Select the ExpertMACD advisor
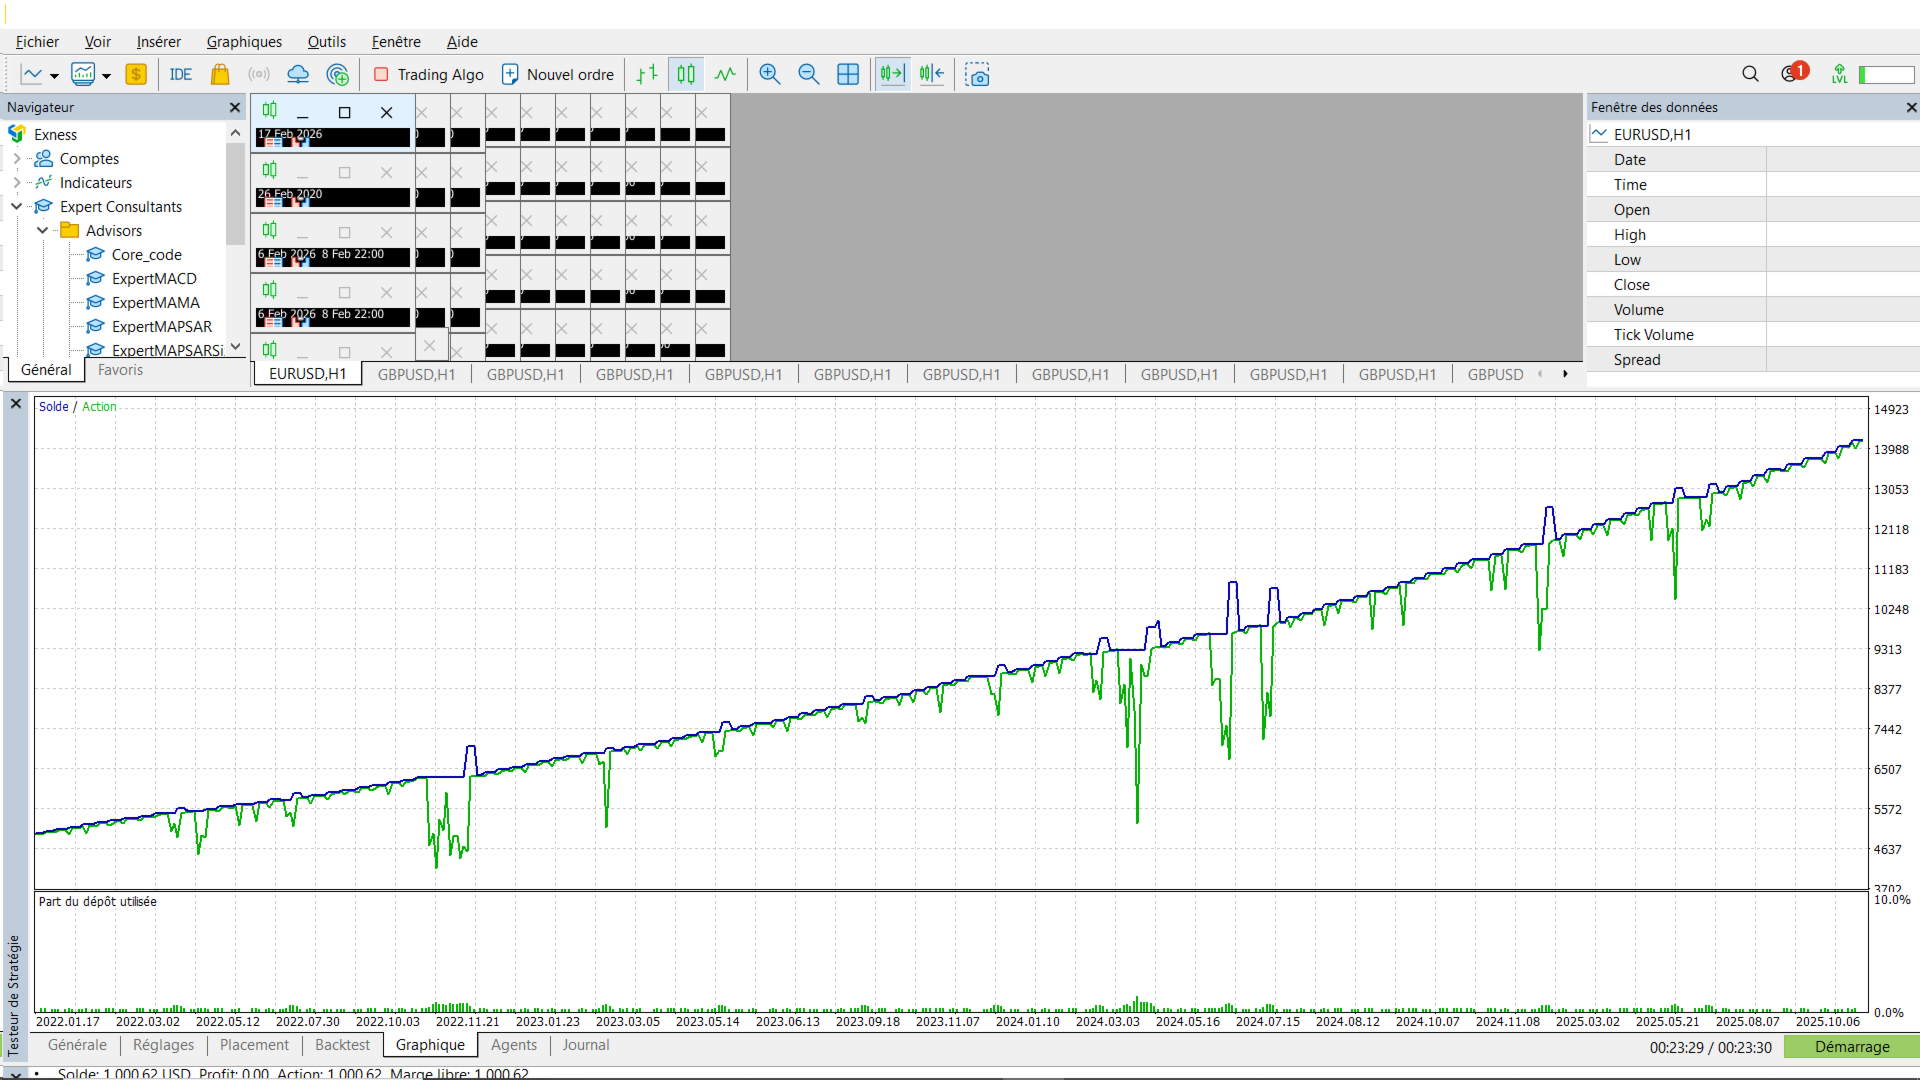The image size is (1920, 1080). click(x=154, y=278)
